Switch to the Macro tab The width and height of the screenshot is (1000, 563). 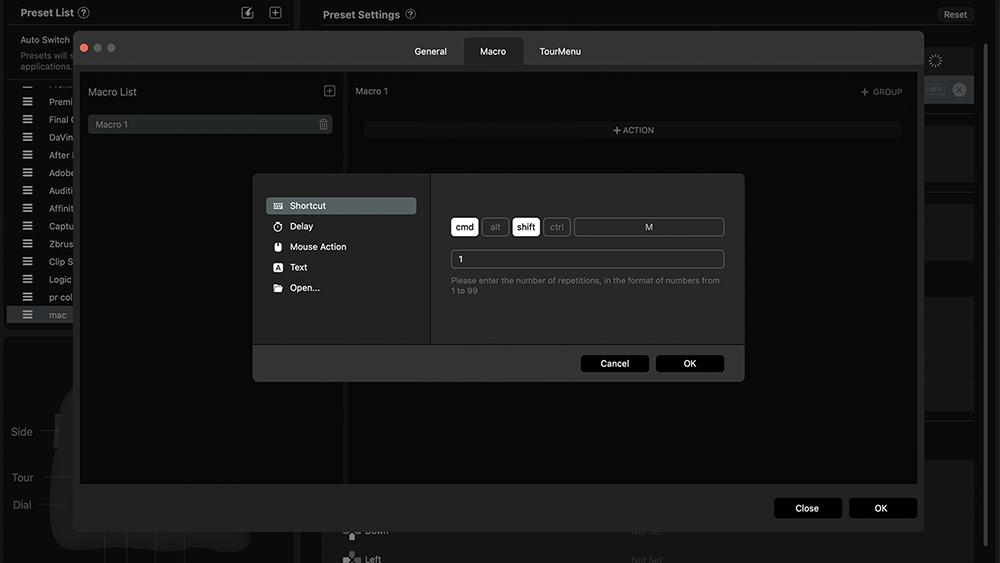pyautogui.click(x=493, y=52)
